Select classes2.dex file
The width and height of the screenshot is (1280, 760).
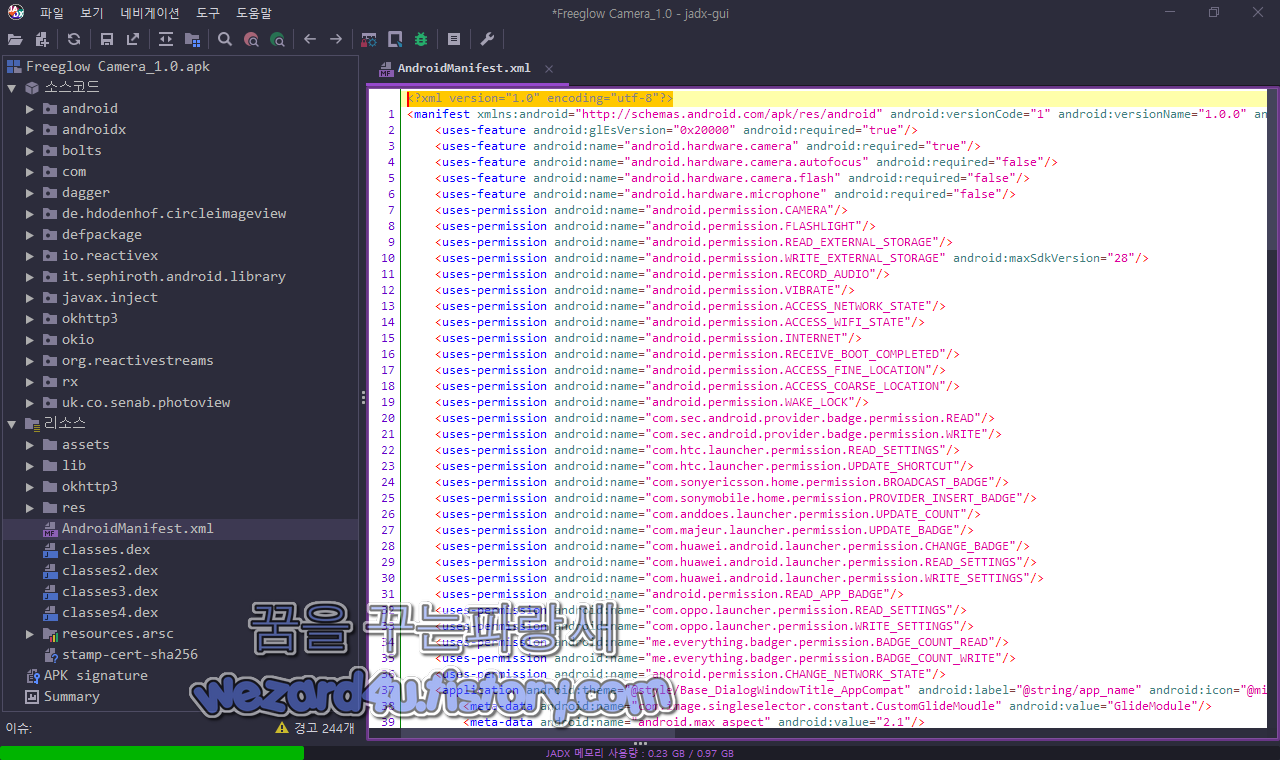(x=100, y=570)
